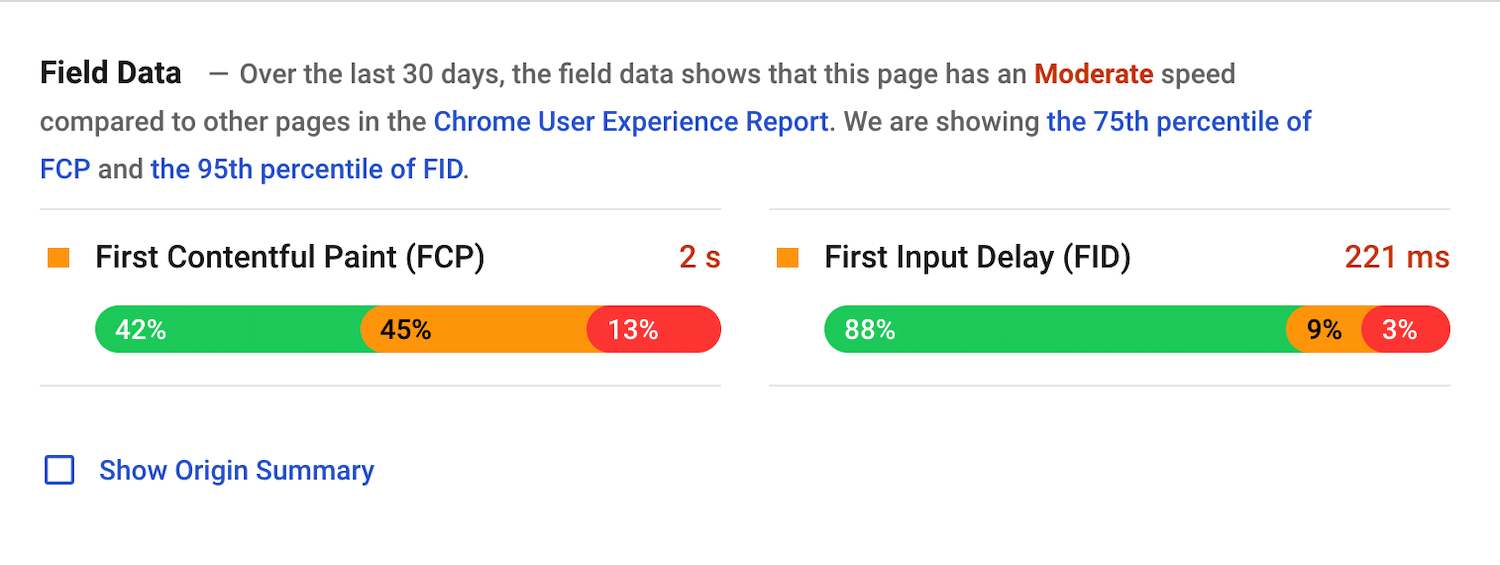Click the First Input Delay (FID) title
Image resolution: width=1500 pixels, height=565 pixels.
977,258
